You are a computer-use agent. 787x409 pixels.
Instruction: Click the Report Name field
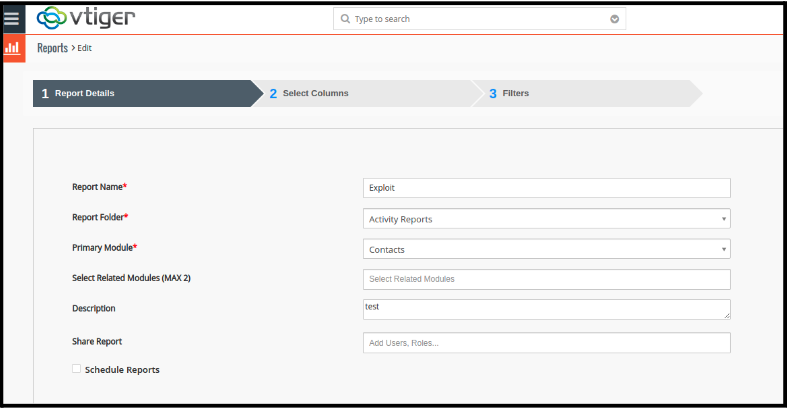coord(546,188)
